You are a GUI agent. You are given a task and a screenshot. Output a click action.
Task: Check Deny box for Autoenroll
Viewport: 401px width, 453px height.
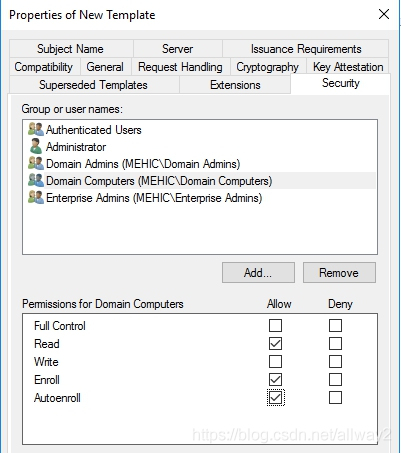click(x=335, y=397)
